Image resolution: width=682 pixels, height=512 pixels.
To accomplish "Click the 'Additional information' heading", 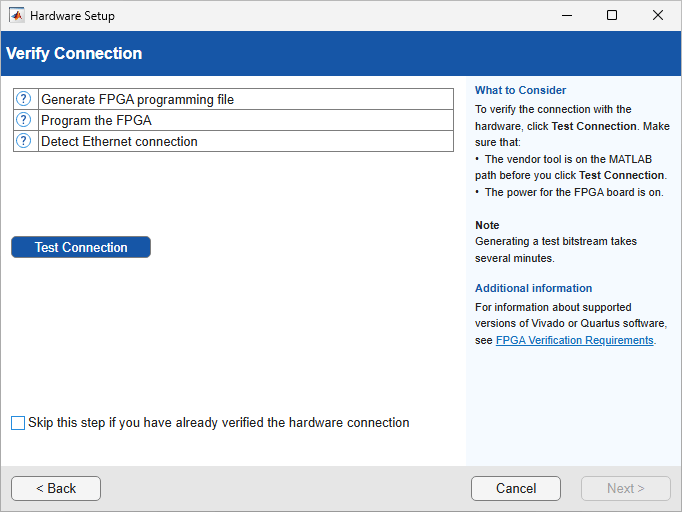I will pyautogui.click(x=533, y=288).
